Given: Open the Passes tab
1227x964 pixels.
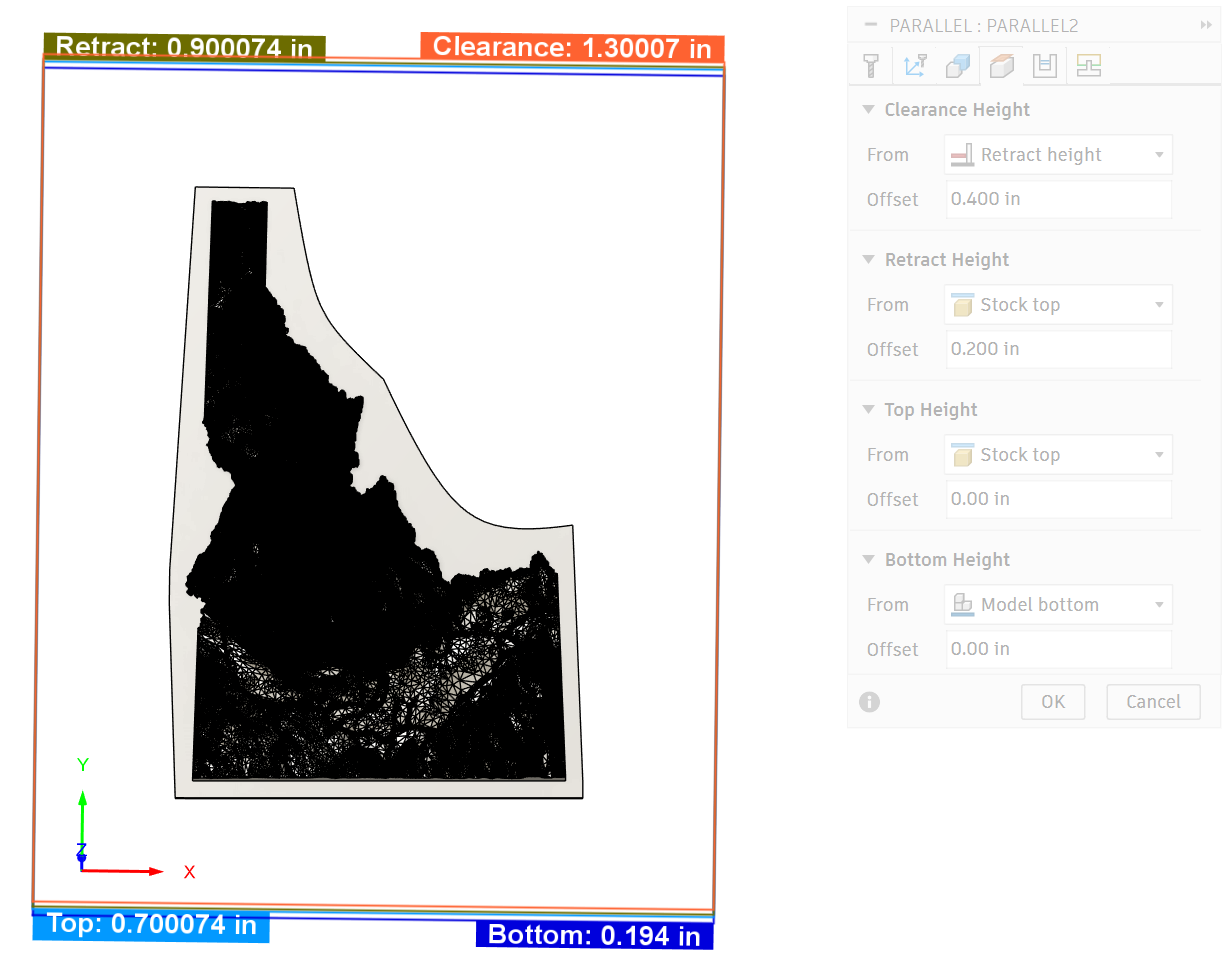Looking at the screenshot, I should [x=1045, y=67].
